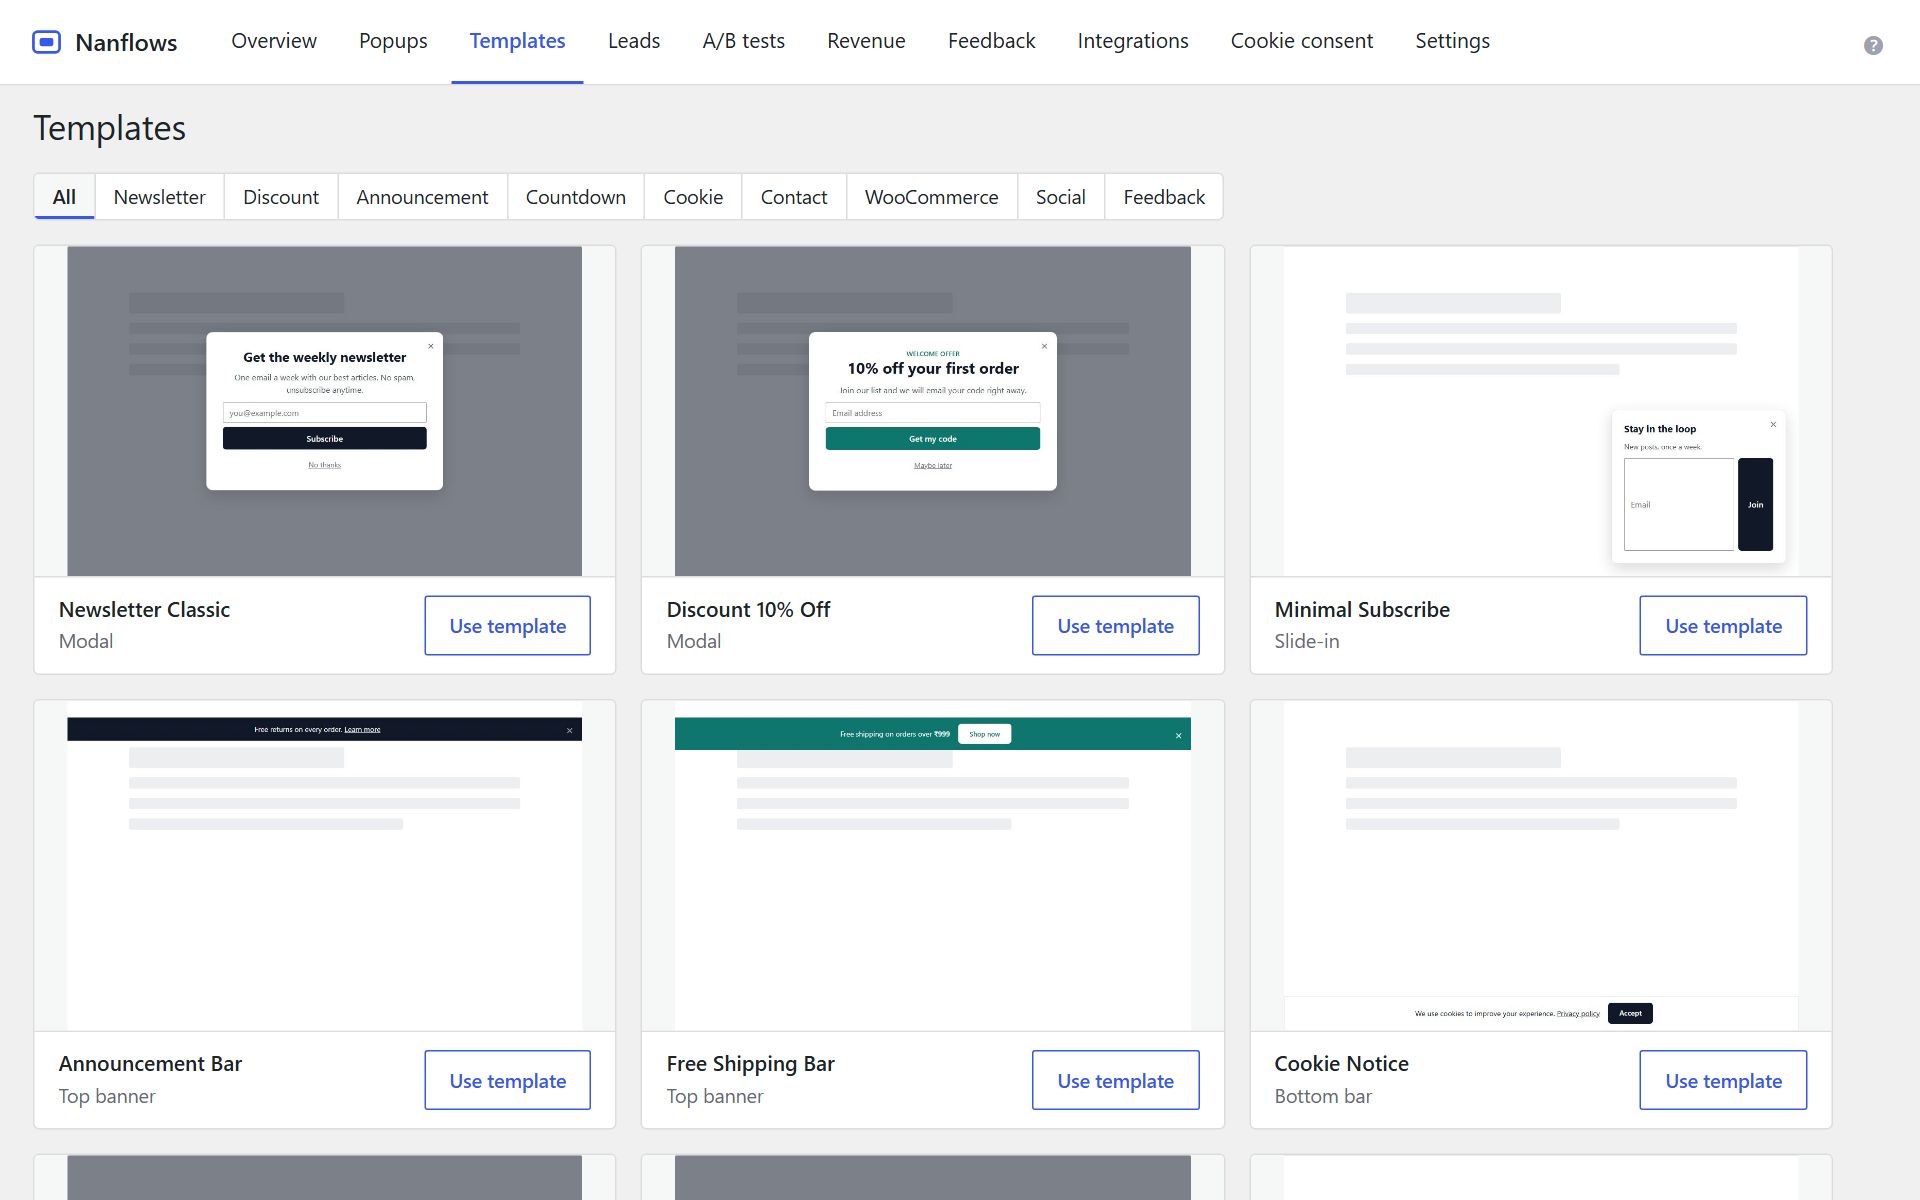
Task: Use the Announcement Bar template
Action: 507,1080
